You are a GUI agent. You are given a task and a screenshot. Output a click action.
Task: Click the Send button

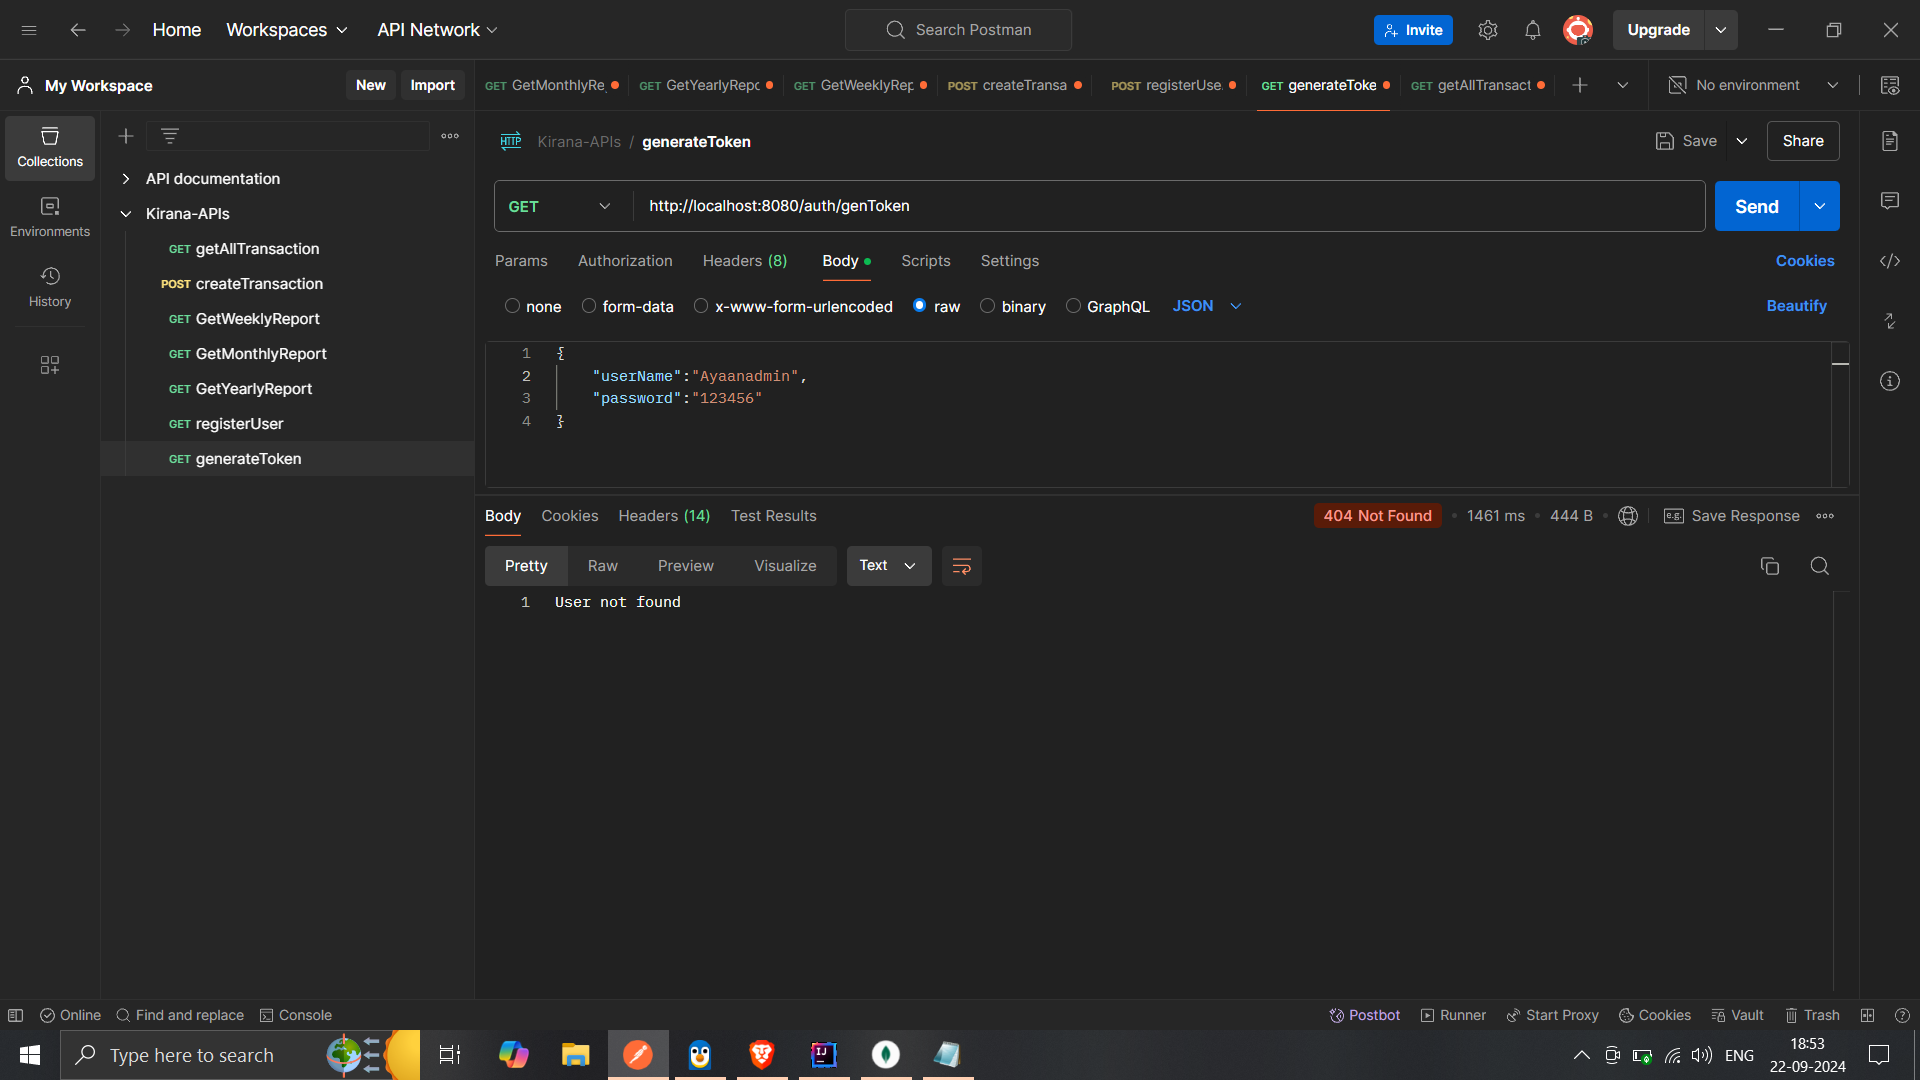[x=1755, y=206]
